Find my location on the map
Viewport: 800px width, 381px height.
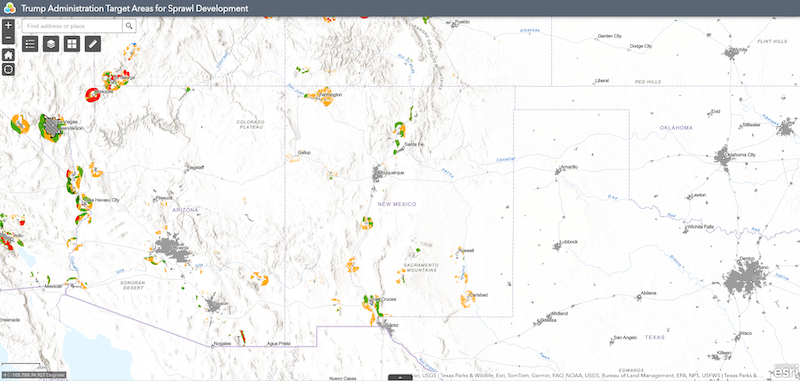pyautogui.click(x=8, y=69)
